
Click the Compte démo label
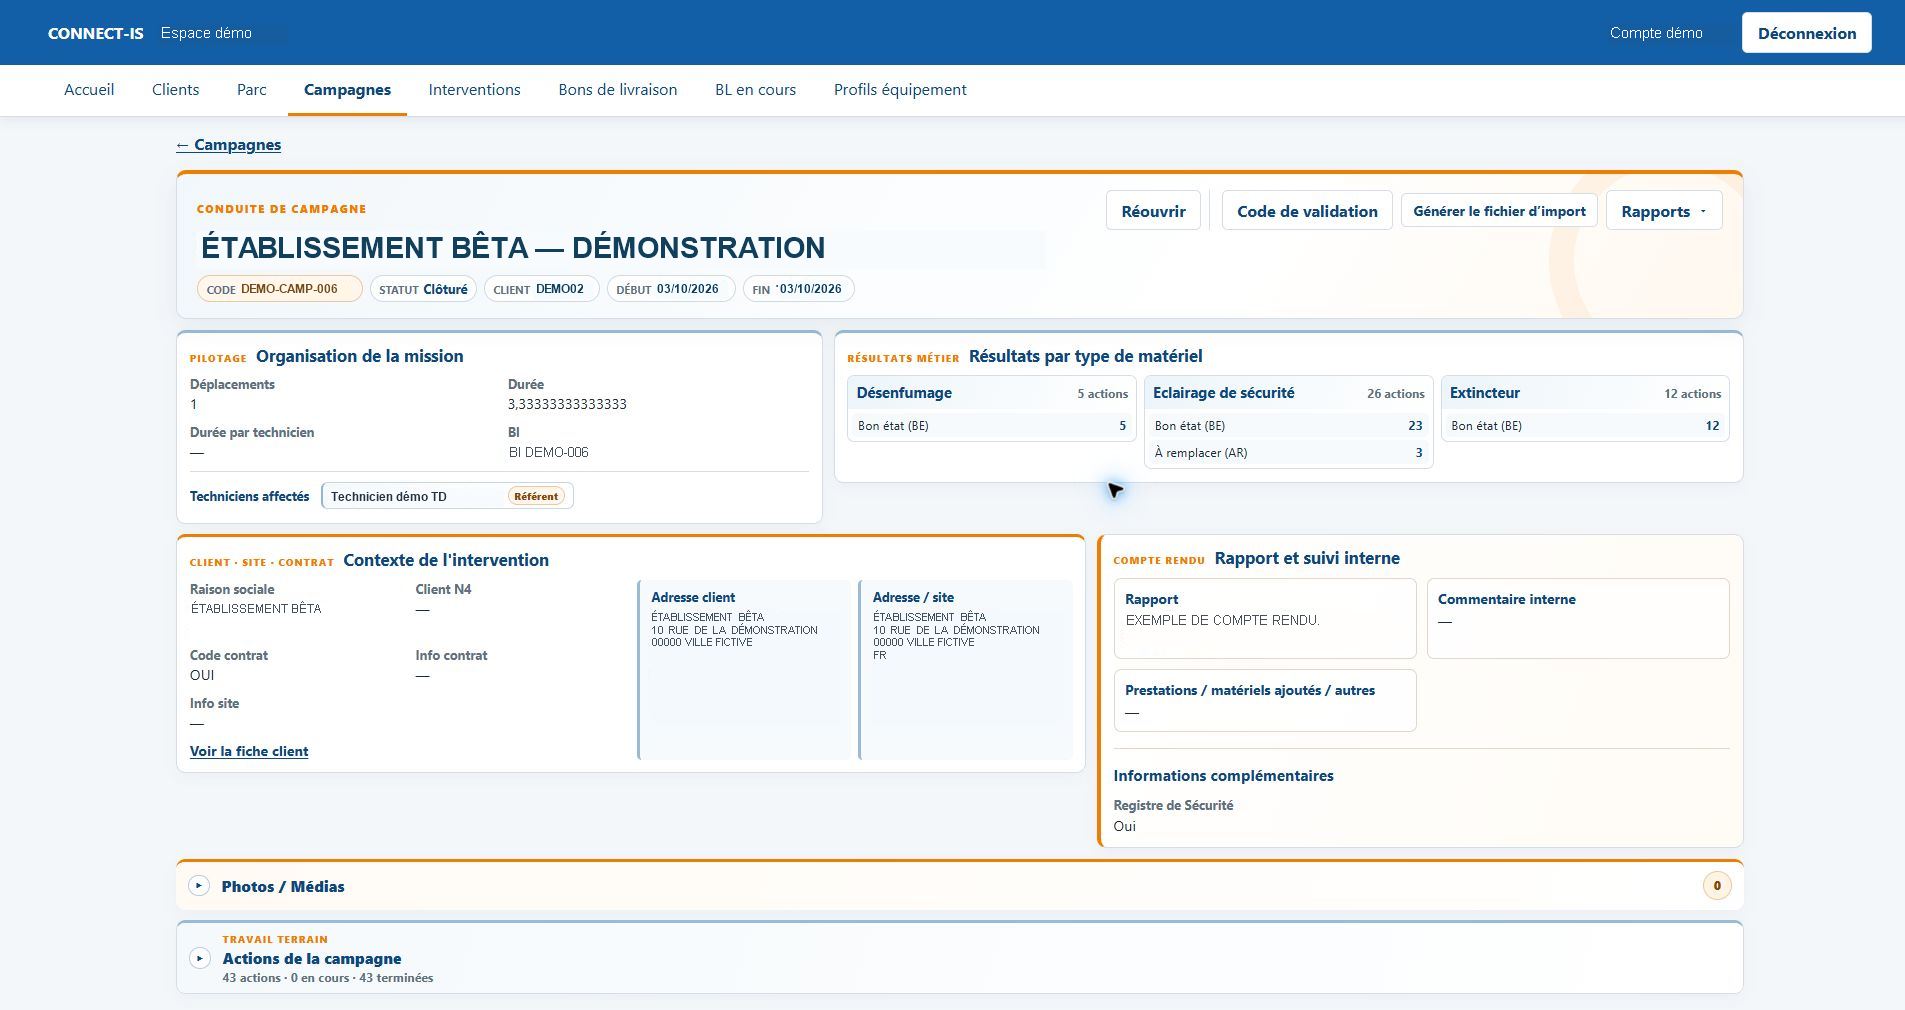[x=1656, y=33]
